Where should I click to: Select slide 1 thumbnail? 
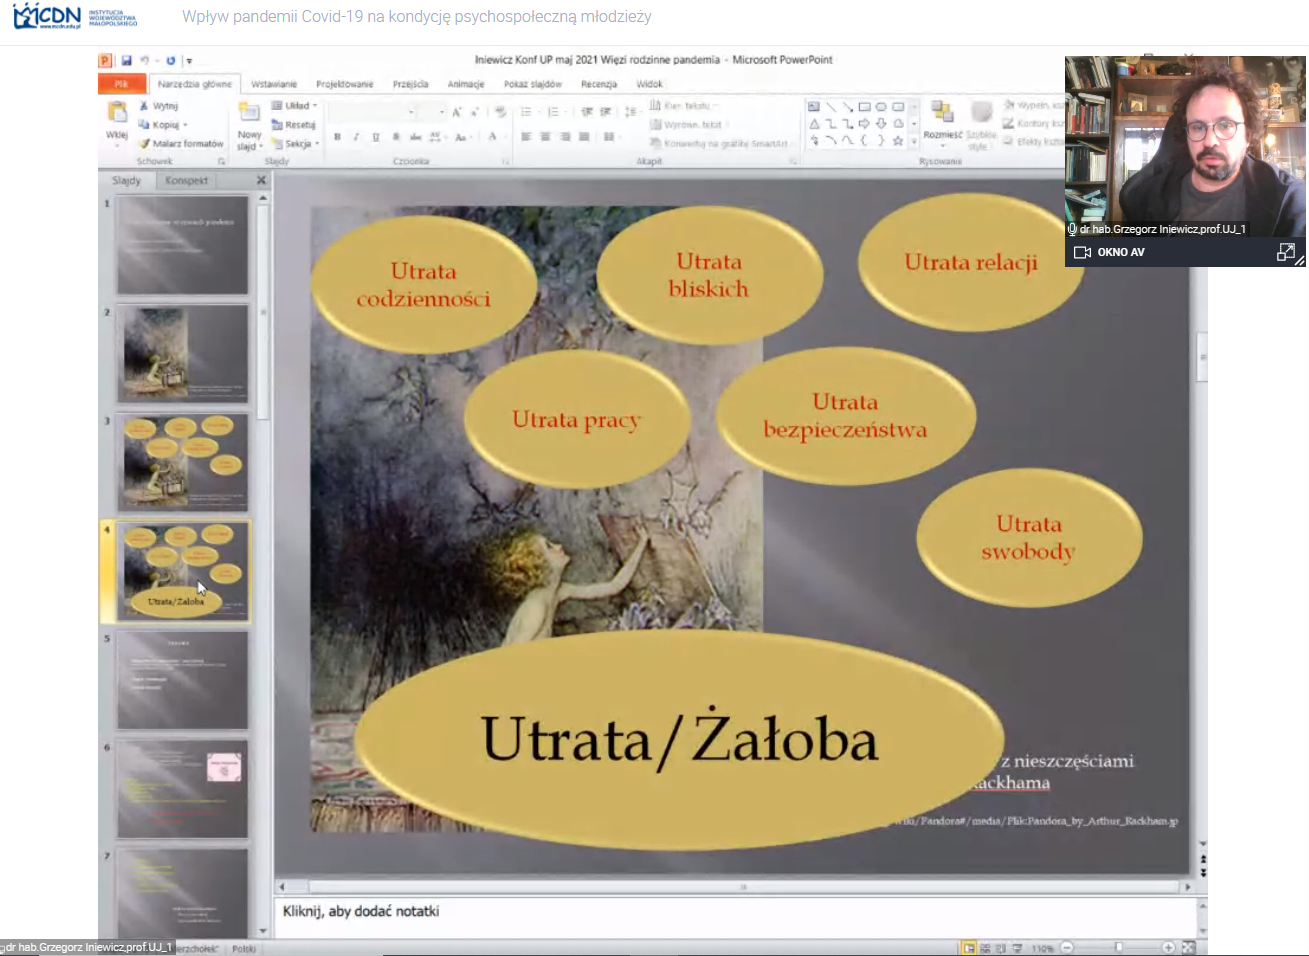click(x=182, y=245)
